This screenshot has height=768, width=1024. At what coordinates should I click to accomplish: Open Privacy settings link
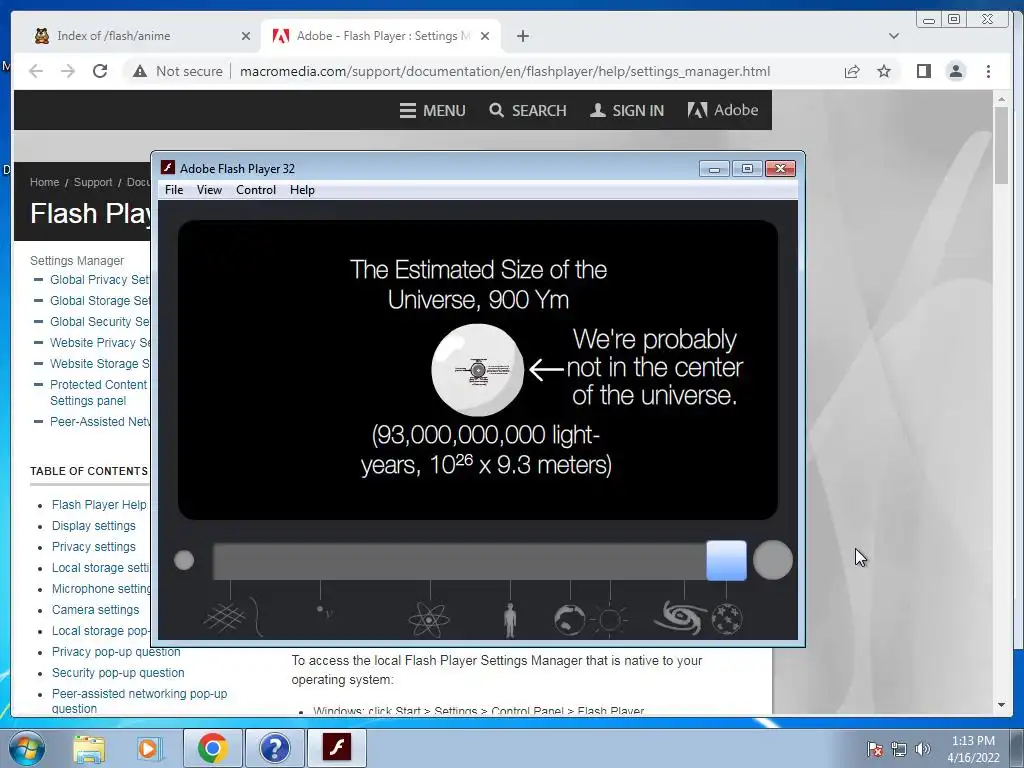pyautogui.click(x=94, y=547)
